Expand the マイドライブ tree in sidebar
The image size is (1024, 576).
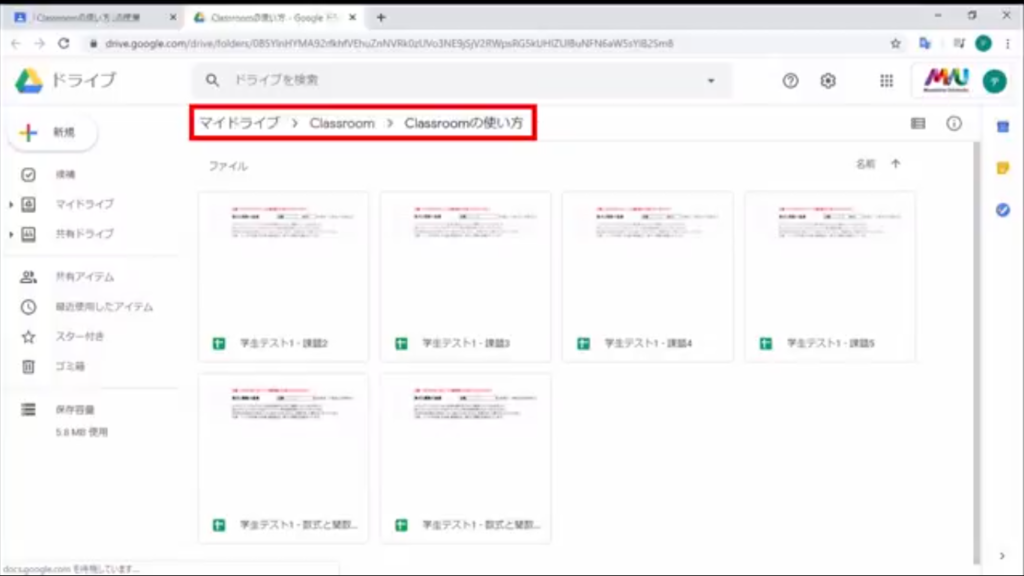click(x=10, y=204)
